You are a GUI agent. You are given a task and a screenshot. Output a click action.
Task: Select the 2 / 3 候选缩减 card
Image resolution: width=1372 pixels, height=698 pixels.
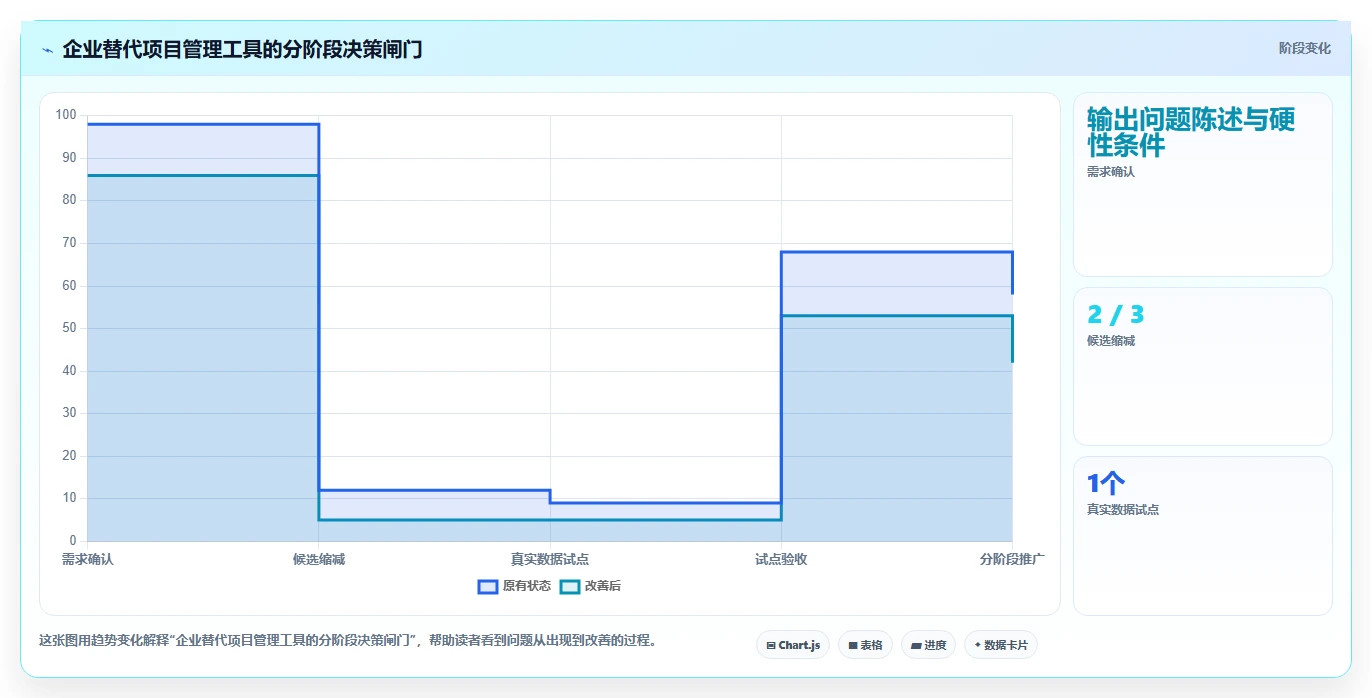pos(1203,366)
